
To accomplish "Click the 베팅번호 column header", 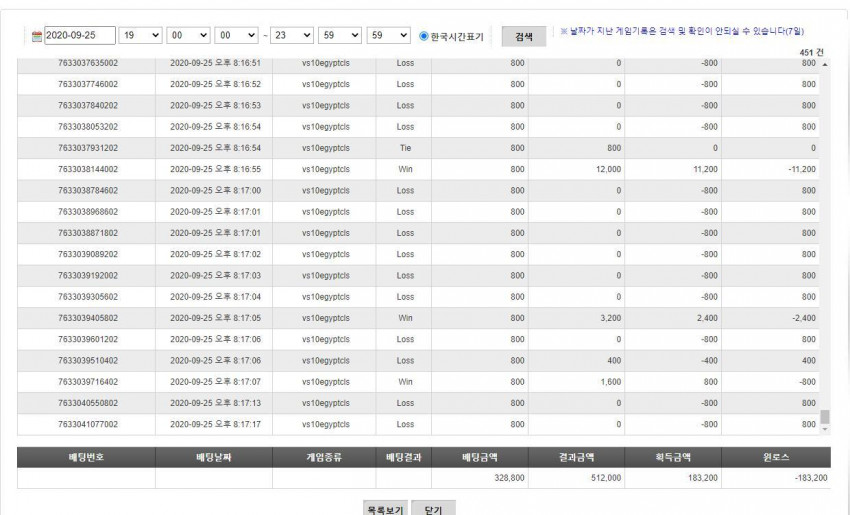I will click(x=86, y=457).
